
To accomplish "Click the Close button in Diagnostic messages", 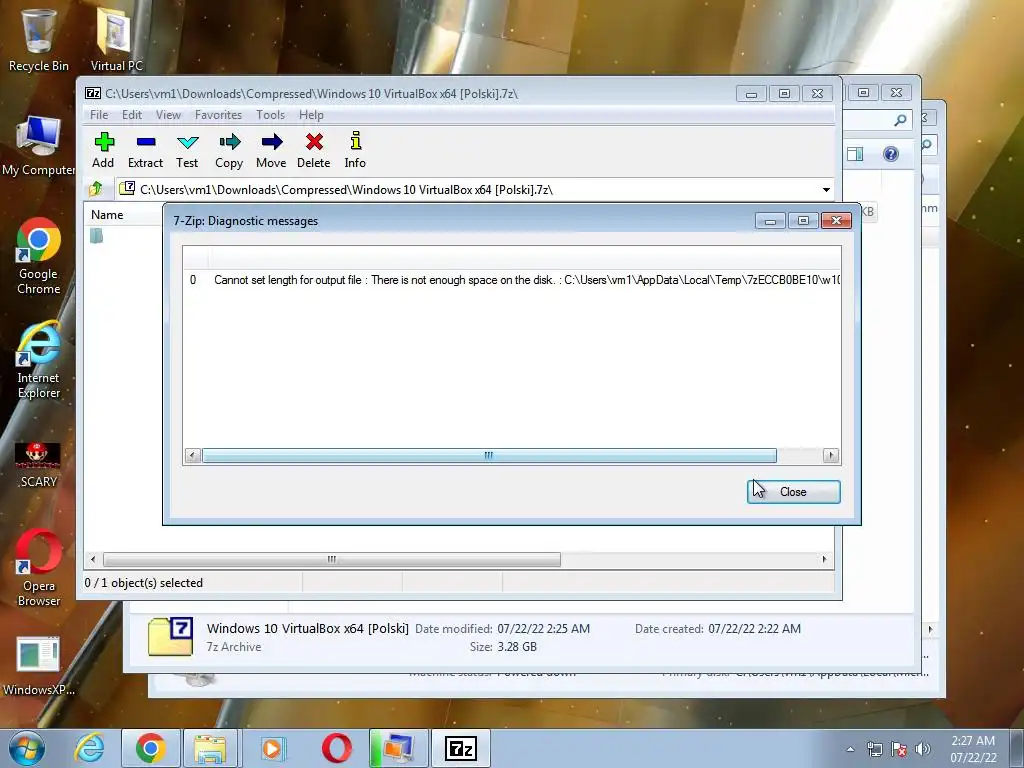I will pyautogui.click(x=793, y=492).
